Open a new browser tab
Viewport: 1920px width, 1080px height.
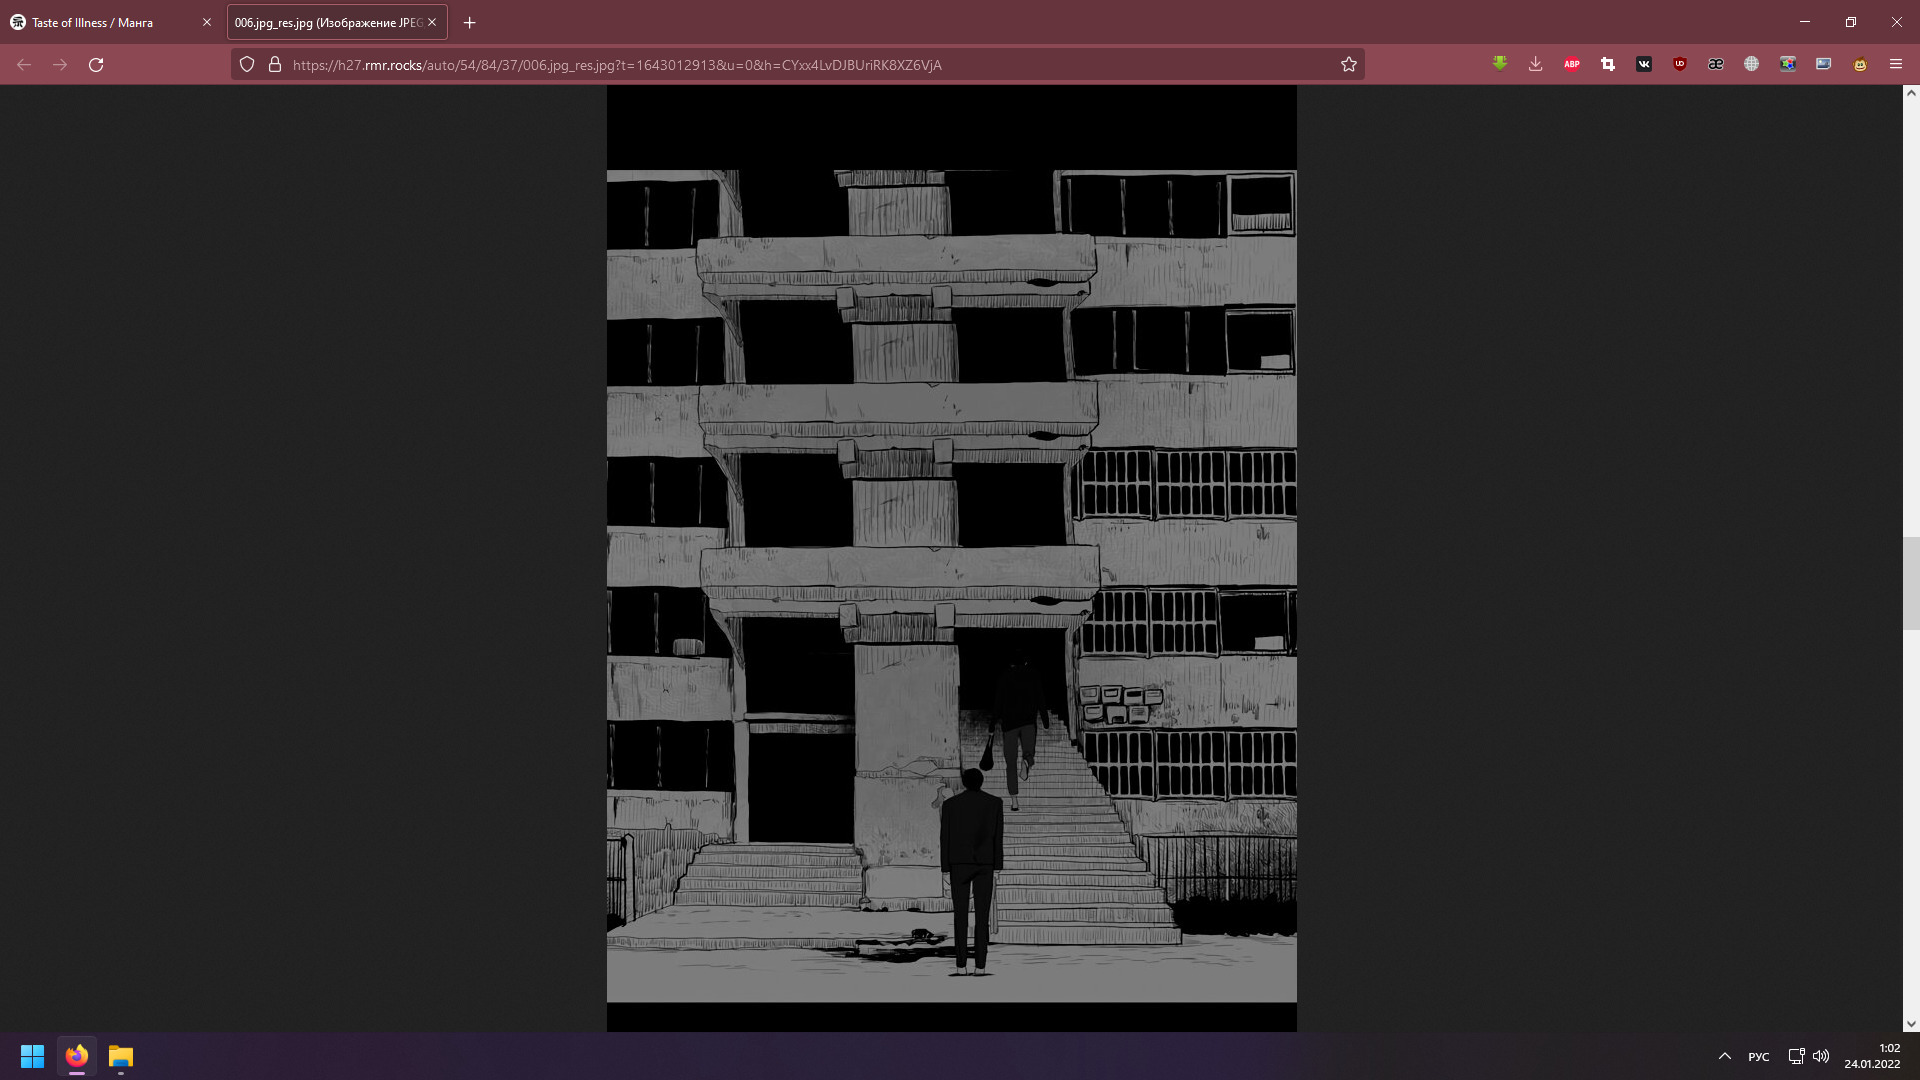pos(469,22)
